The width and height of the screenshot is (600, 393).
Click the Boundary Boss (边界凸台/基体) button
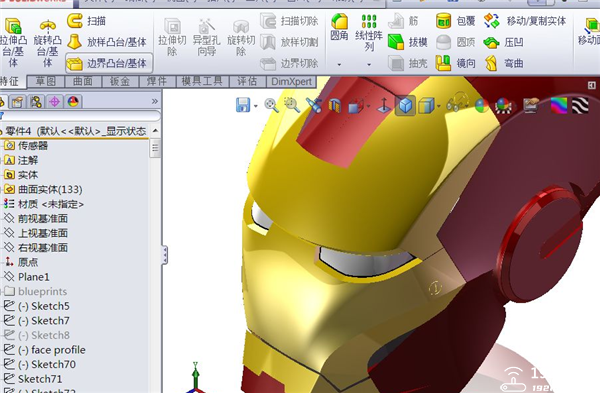108,63
